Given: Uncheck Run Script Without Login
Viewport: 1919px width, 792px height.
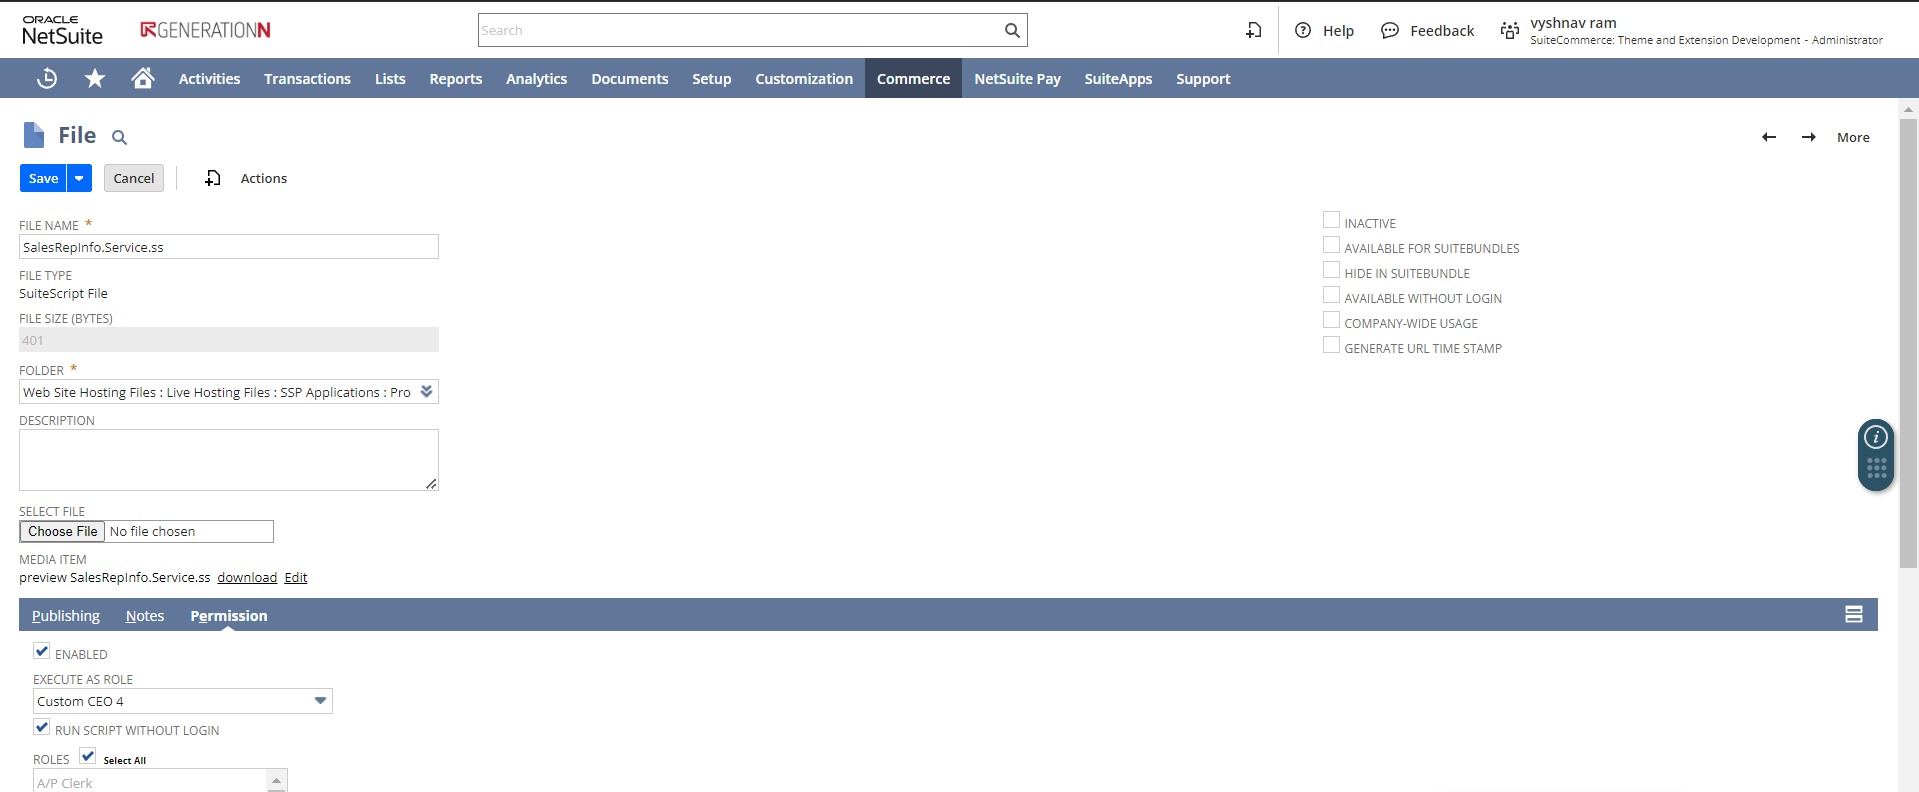Looking at the screenshot, I should (42, 727).
